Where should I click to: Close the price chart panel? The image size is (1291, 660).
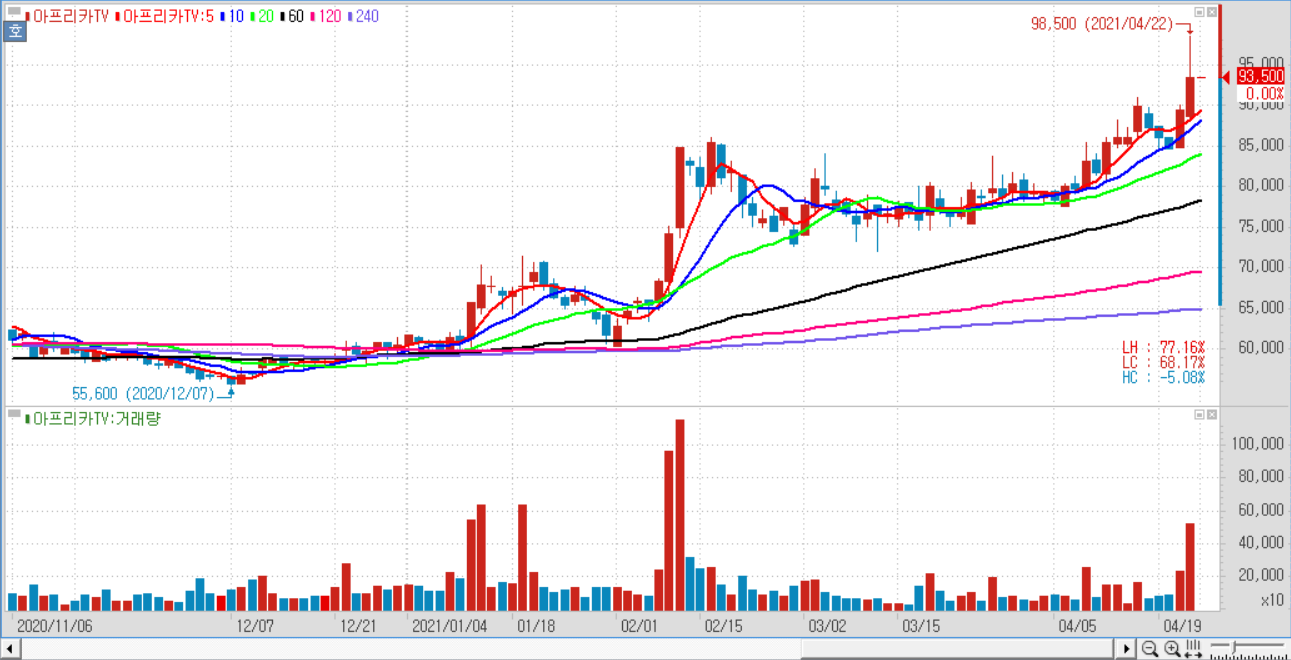pos(1211,13)
